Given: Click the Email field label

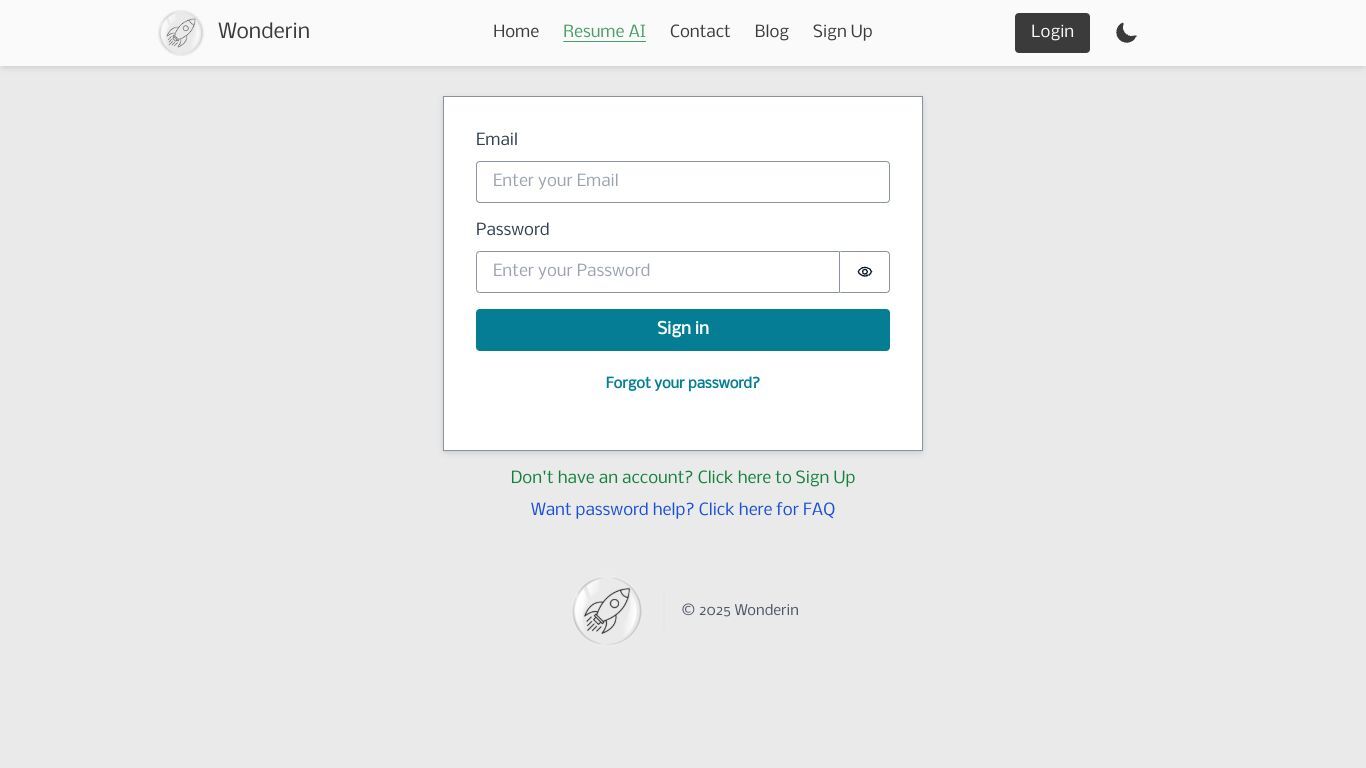Looking at the screenshot, I should pyautogui.click(x=497, y=140).
